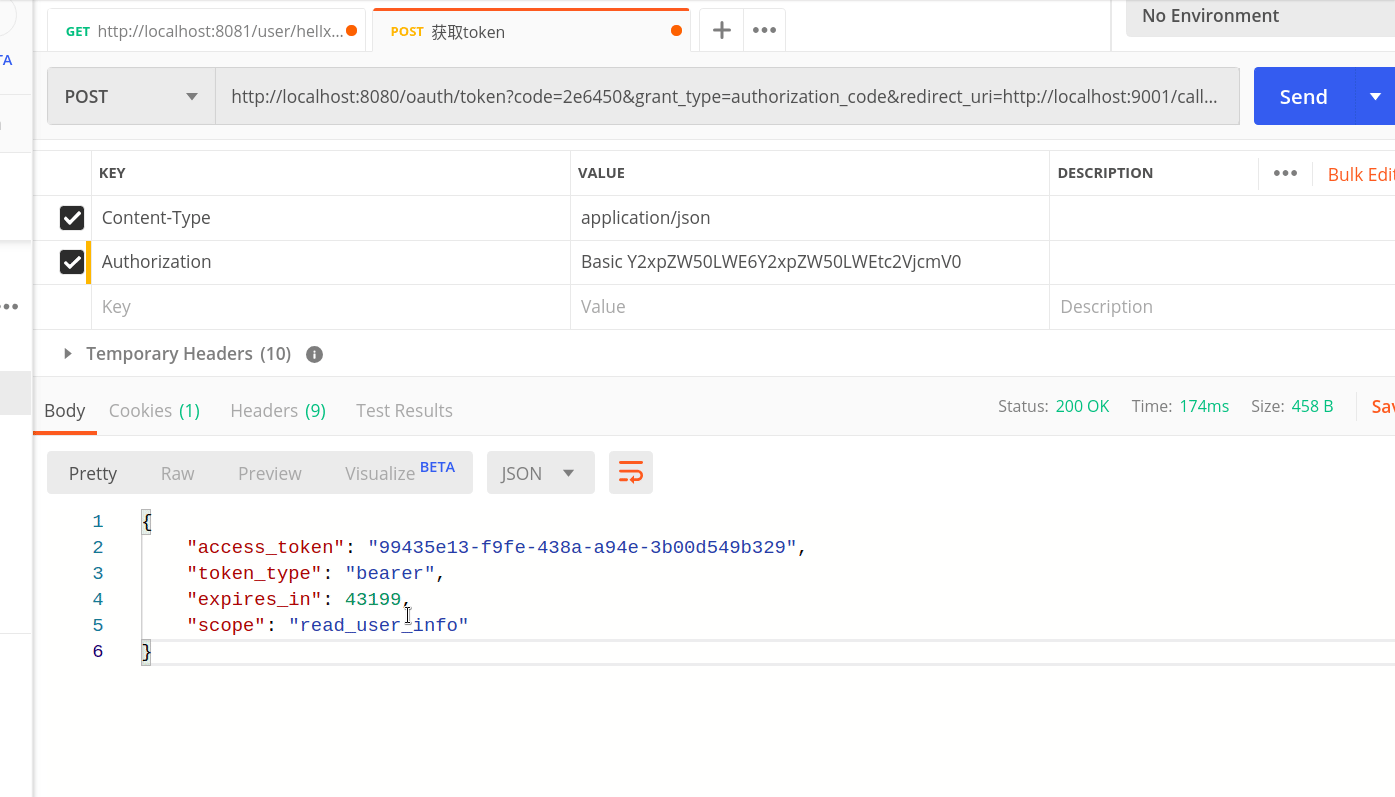
Task: Open the POST request method dropdown
Action: 130,96
